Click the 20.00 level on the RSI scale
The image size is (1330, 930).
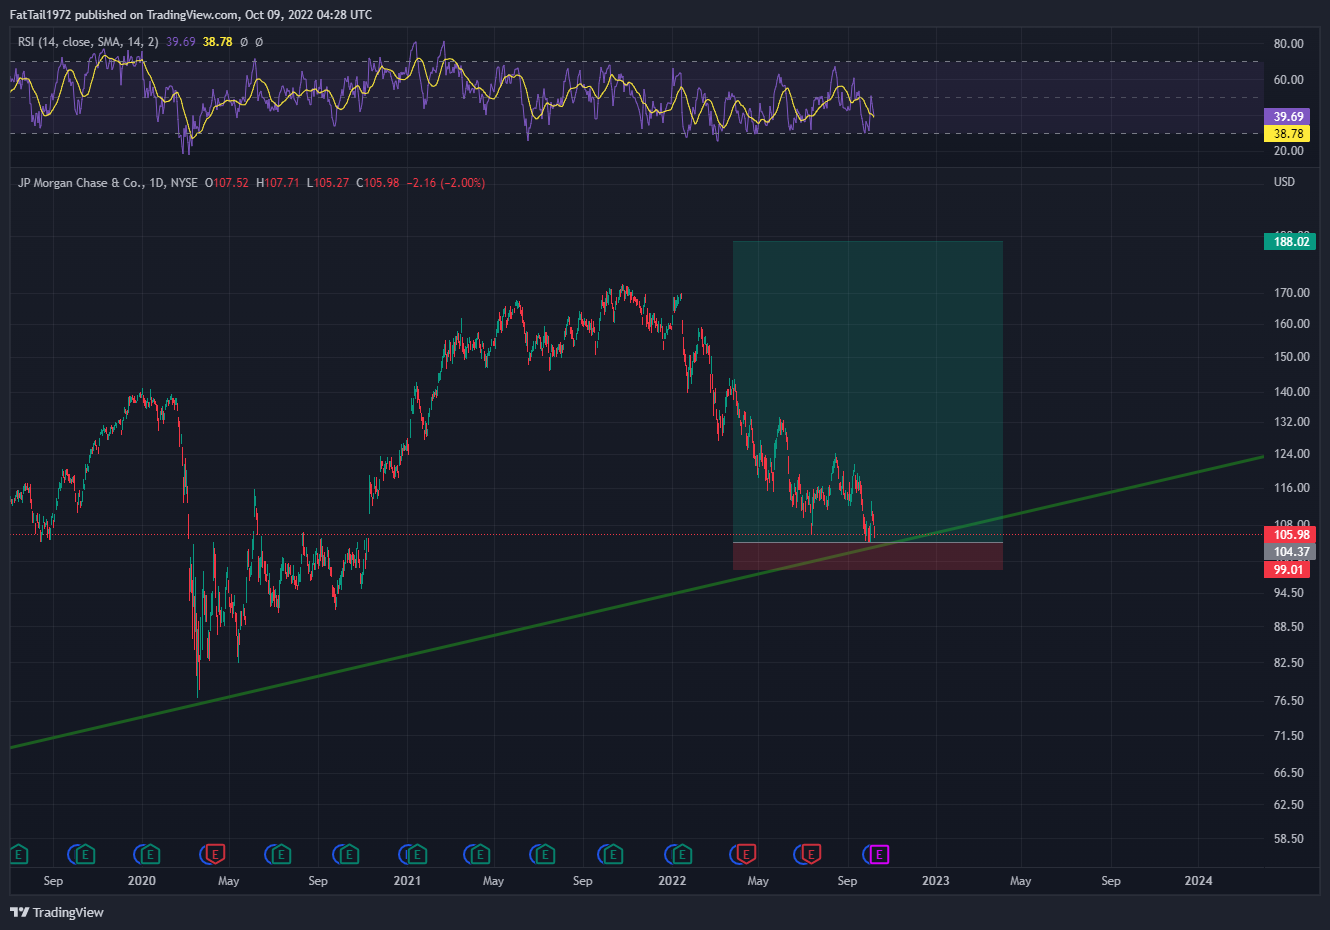[x=1288, y=151]
